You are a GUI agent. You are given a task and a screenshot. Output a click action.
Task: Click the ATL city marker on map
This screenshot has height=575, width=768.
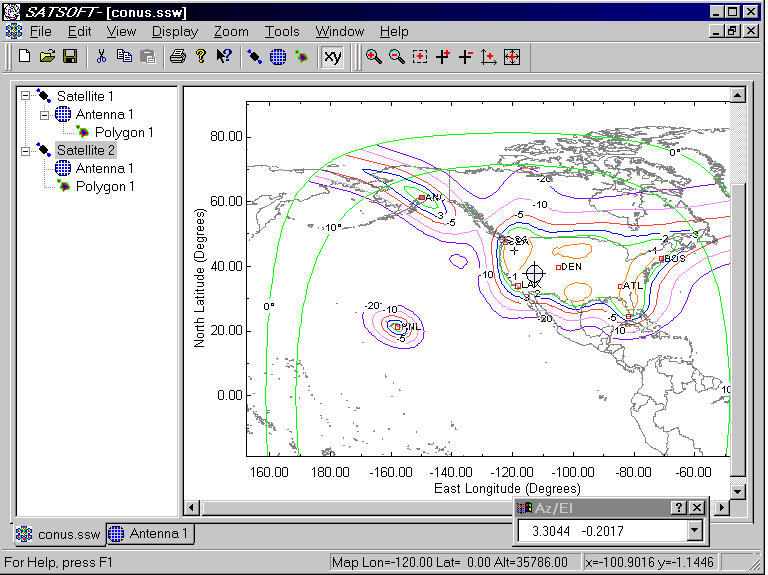(x=620, y=287)
